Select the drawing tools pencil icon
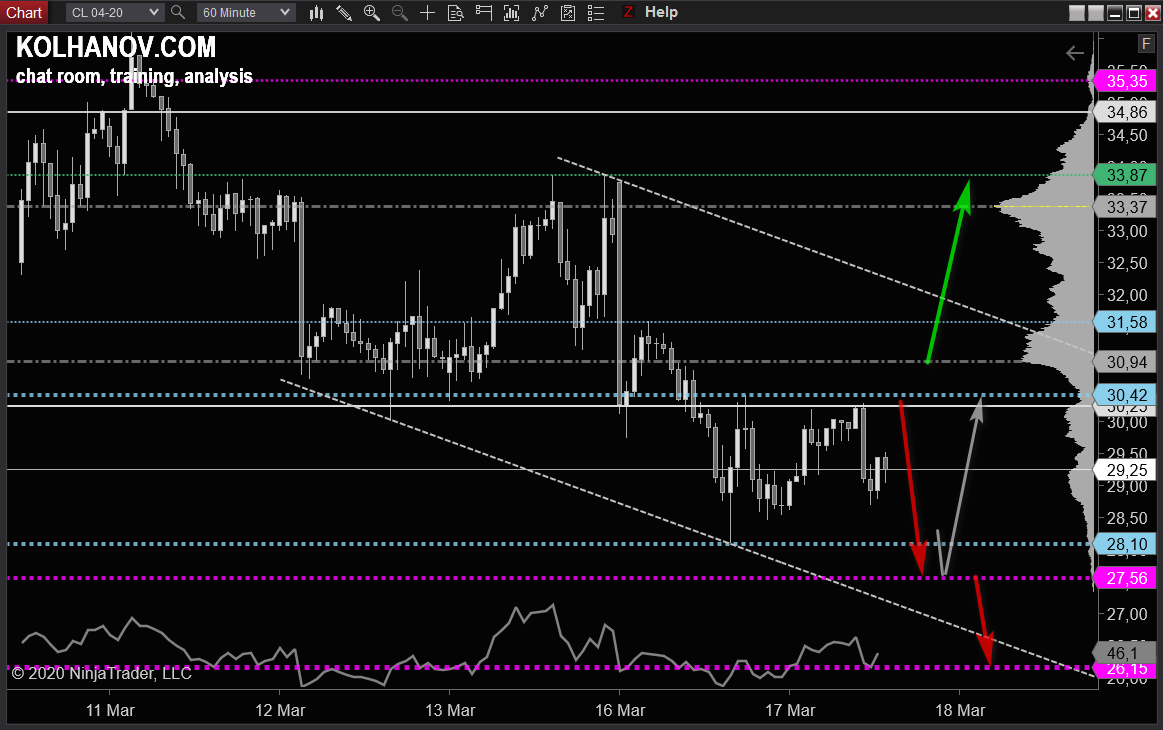Image resolution: width=1163 pixels, height=730 pixels. point(343,13)
